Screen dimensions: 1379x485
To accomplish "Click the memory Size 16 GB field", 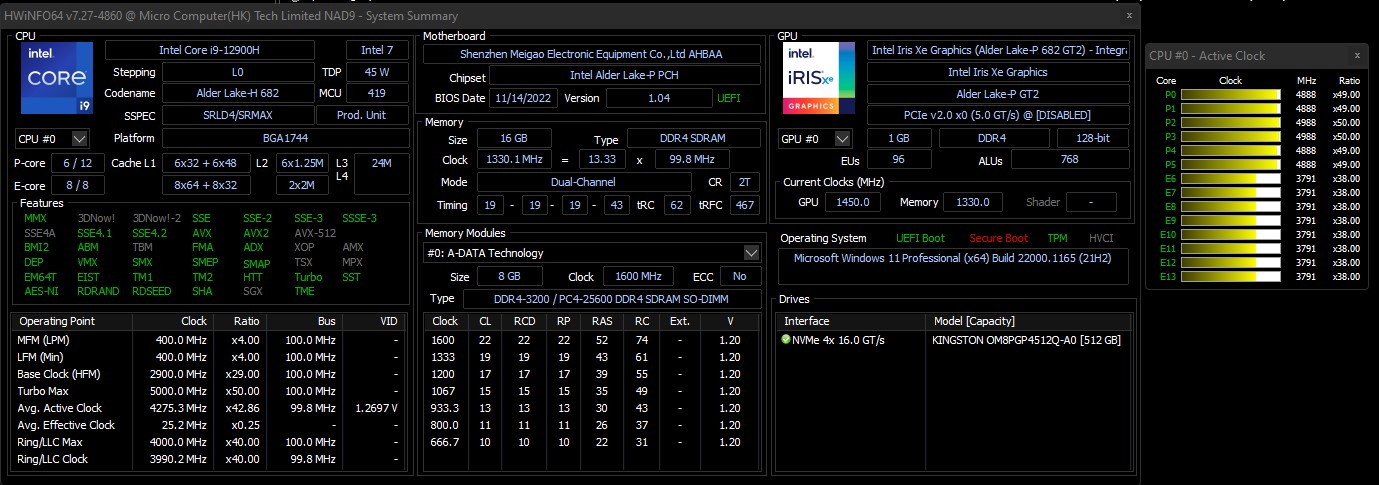I will tap(514, 139).
